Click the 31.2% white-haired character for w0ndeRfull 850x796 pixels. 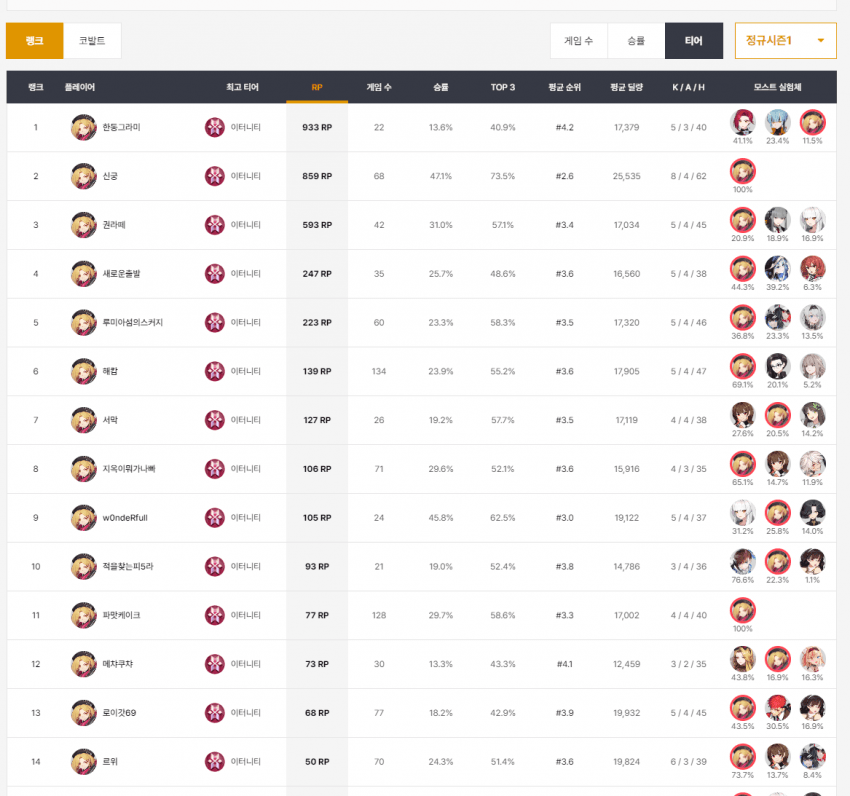click(x=742, y=513)
